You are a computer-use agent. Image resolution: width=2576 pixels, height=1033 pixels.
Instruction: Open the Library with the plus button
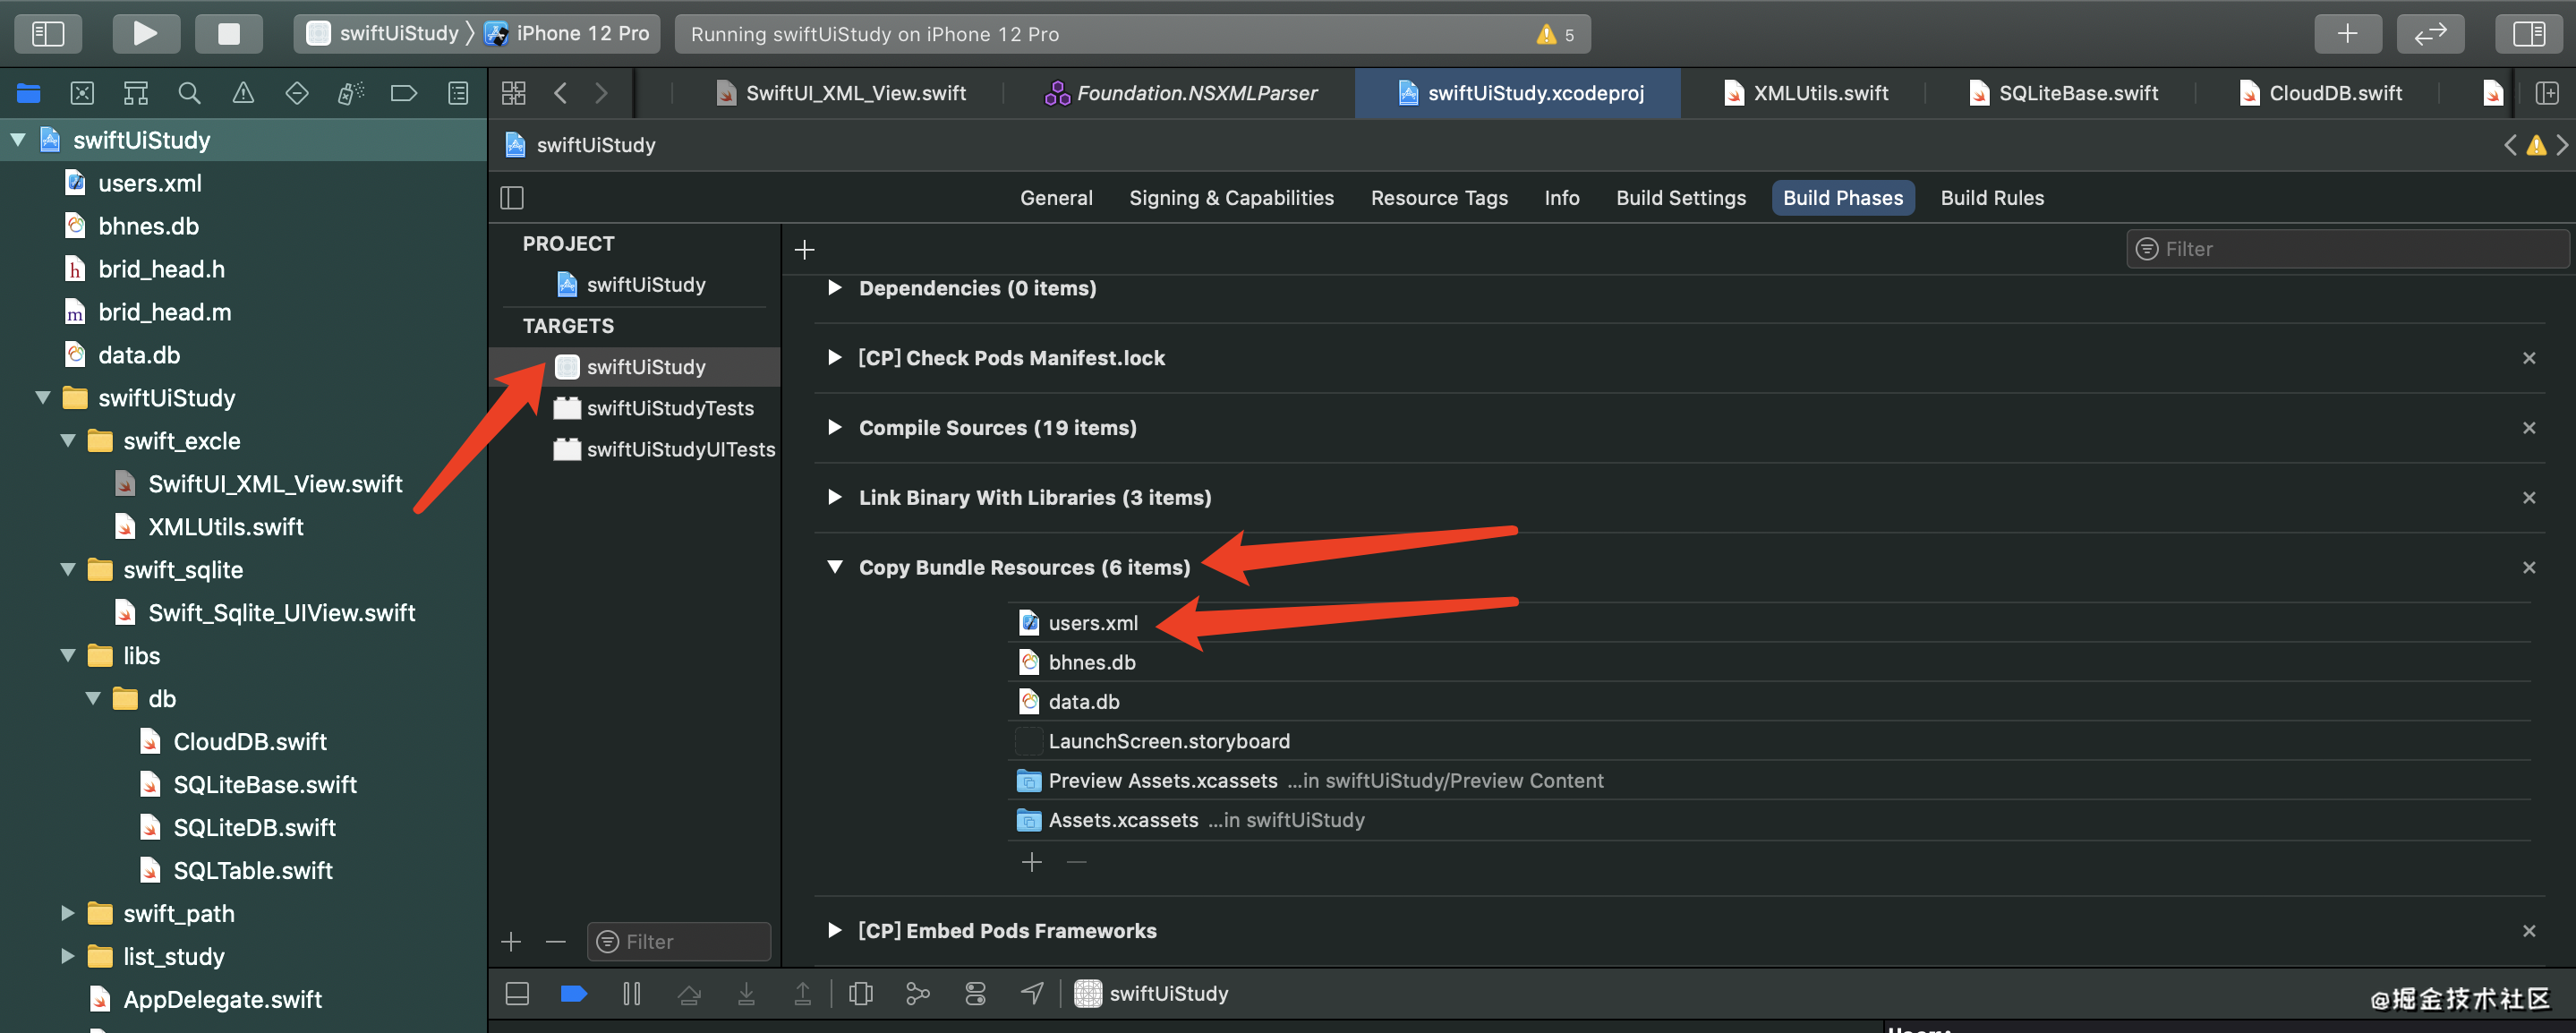click(2347, 33)
